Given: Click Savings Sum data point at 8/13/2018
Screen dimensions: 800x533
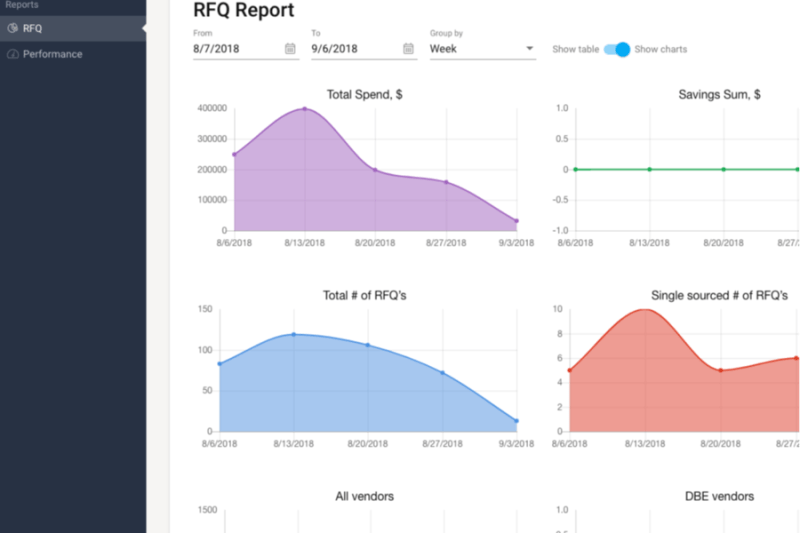Looking at the screenshot, I should pyautogui.click(x=649, y=169).
